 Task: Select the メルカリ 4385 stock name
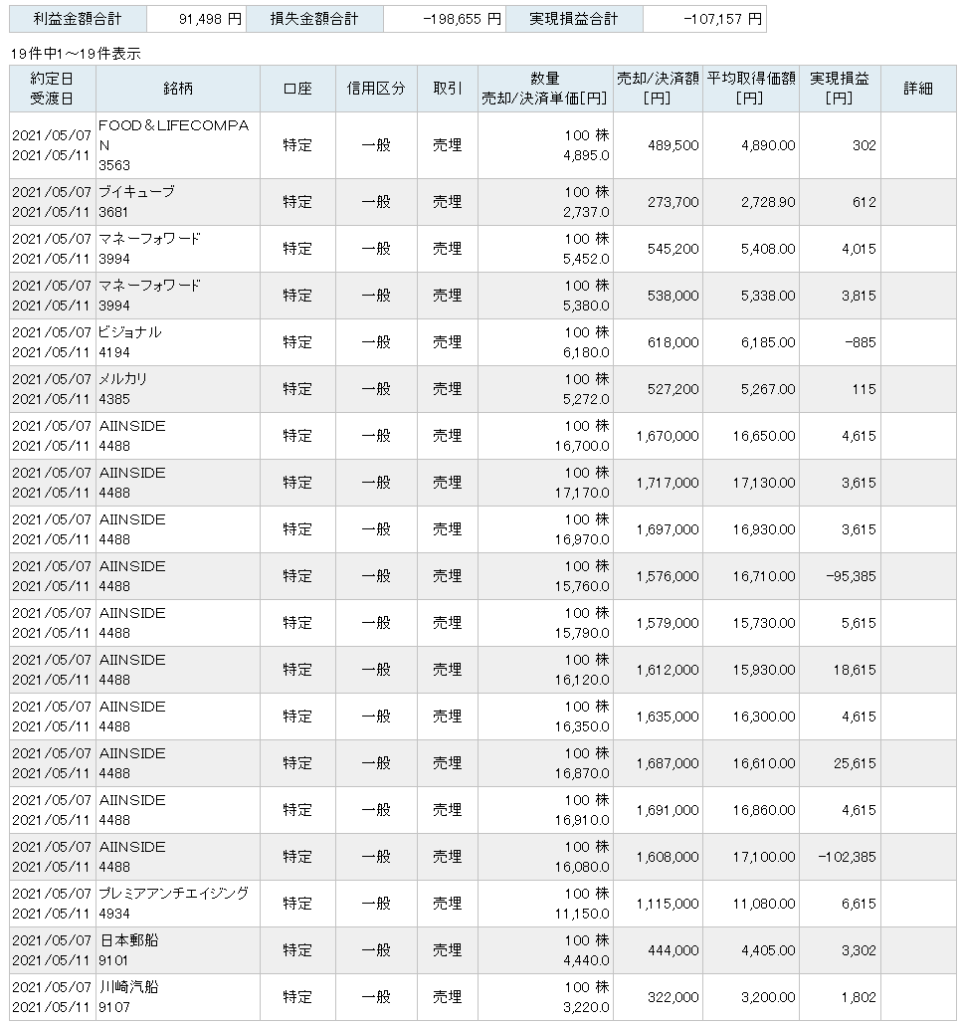122,389
